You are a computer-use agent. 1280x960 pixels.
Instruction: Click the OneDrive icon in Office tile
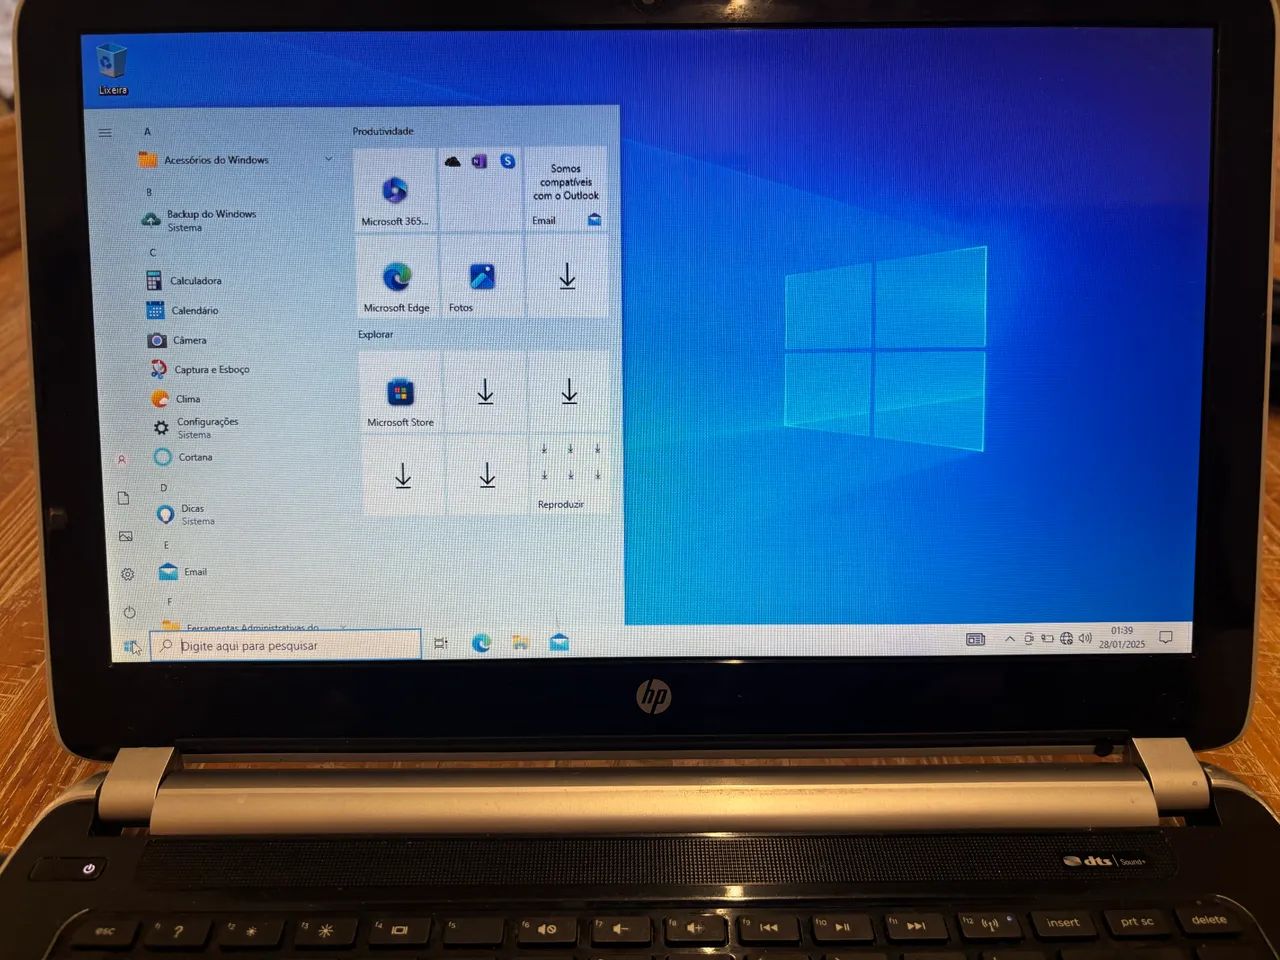coord(452,161)
